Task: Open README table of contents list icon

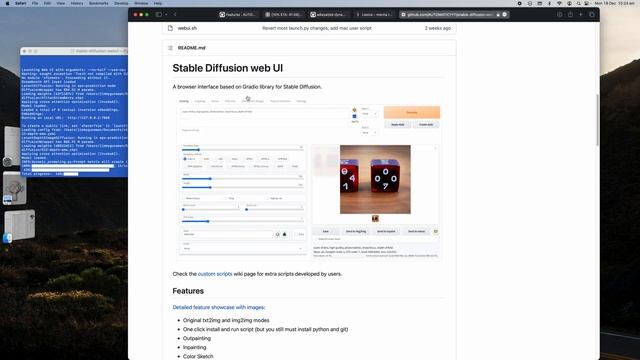Action: tap(170, 48)
